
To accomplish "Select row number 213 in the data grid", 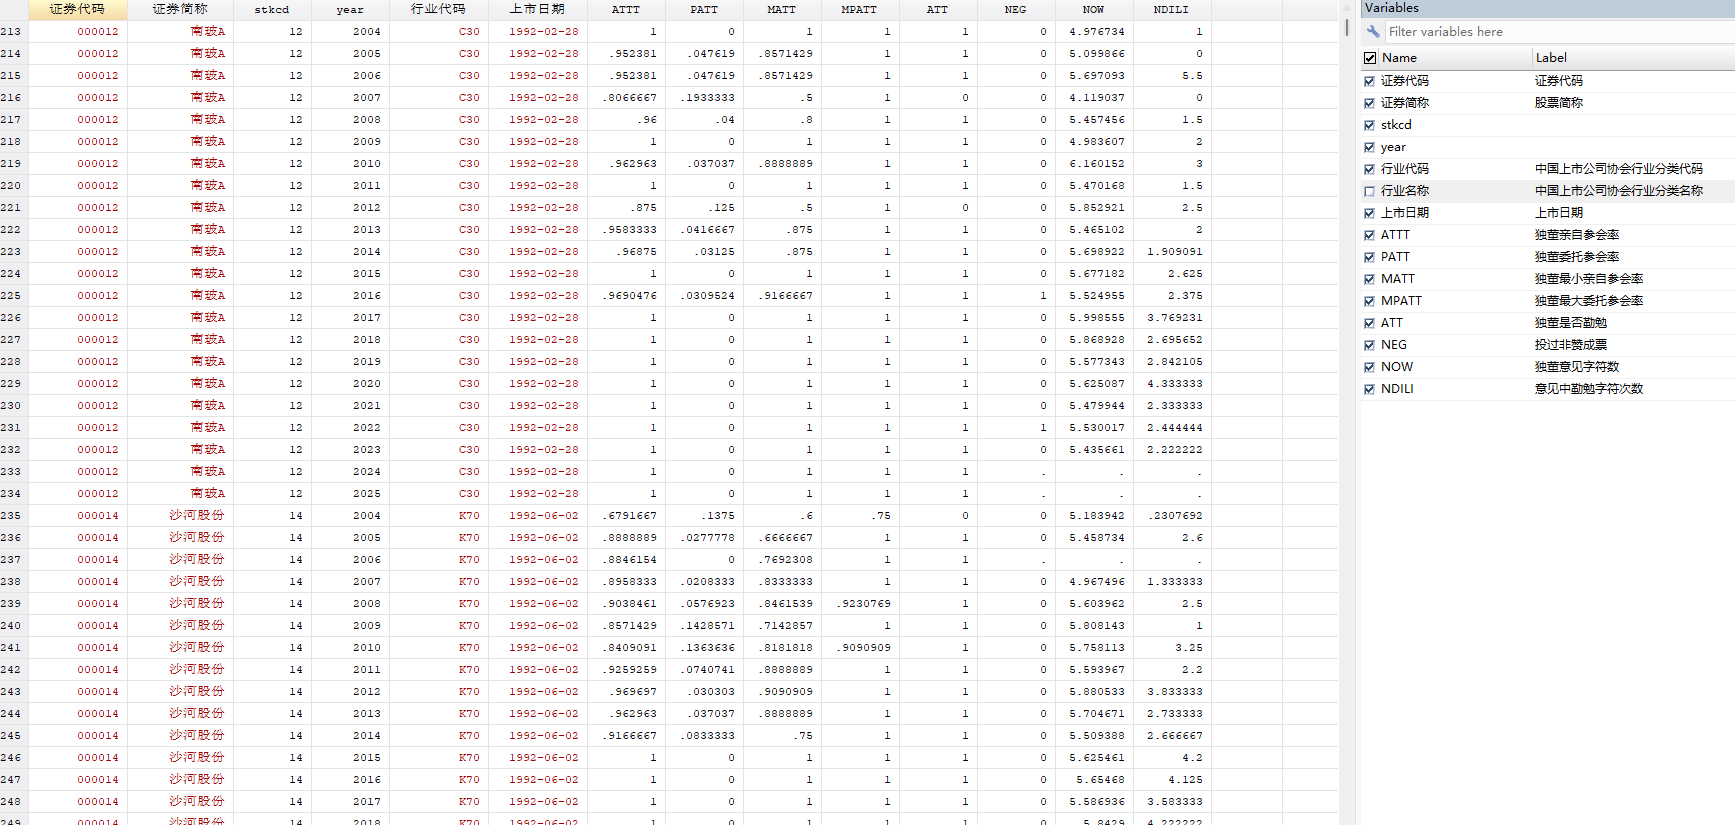I will coord(13,32).
